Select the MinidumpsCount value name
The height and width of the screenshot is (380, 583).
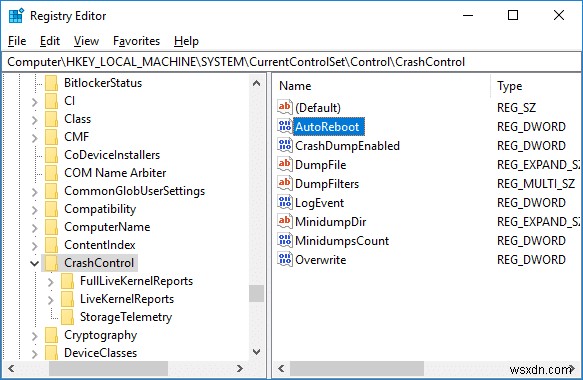click(x=342, y=241)
